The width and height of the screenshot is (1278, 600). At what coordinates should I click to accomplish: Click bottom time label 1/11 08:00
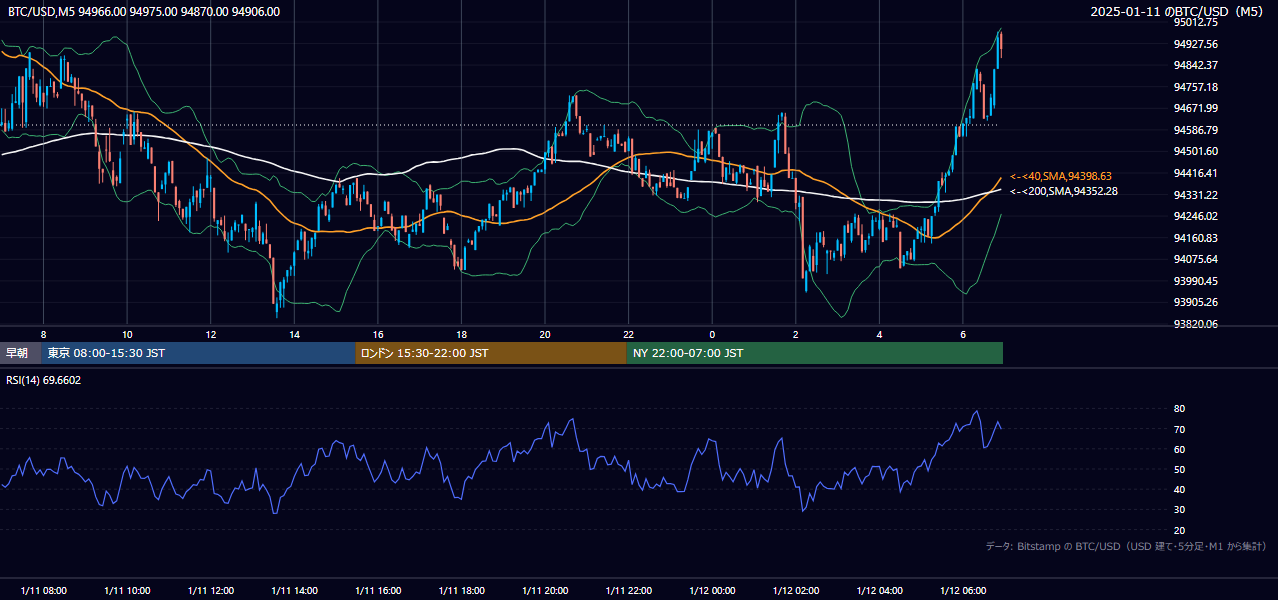(x=43, y=590)
